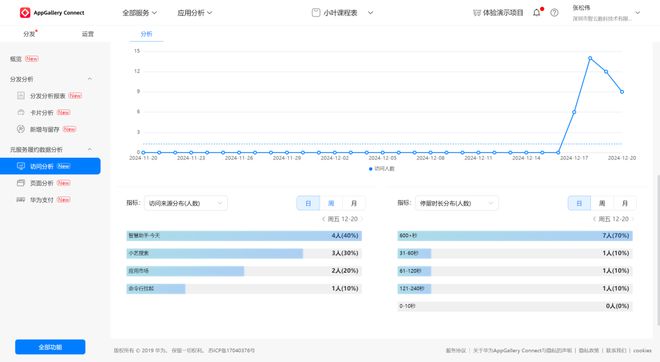The height and width of the screenshot is (362, 660).
Task: Expand the 小叶课程表 app selector chevron
Action: coord(370,13)
